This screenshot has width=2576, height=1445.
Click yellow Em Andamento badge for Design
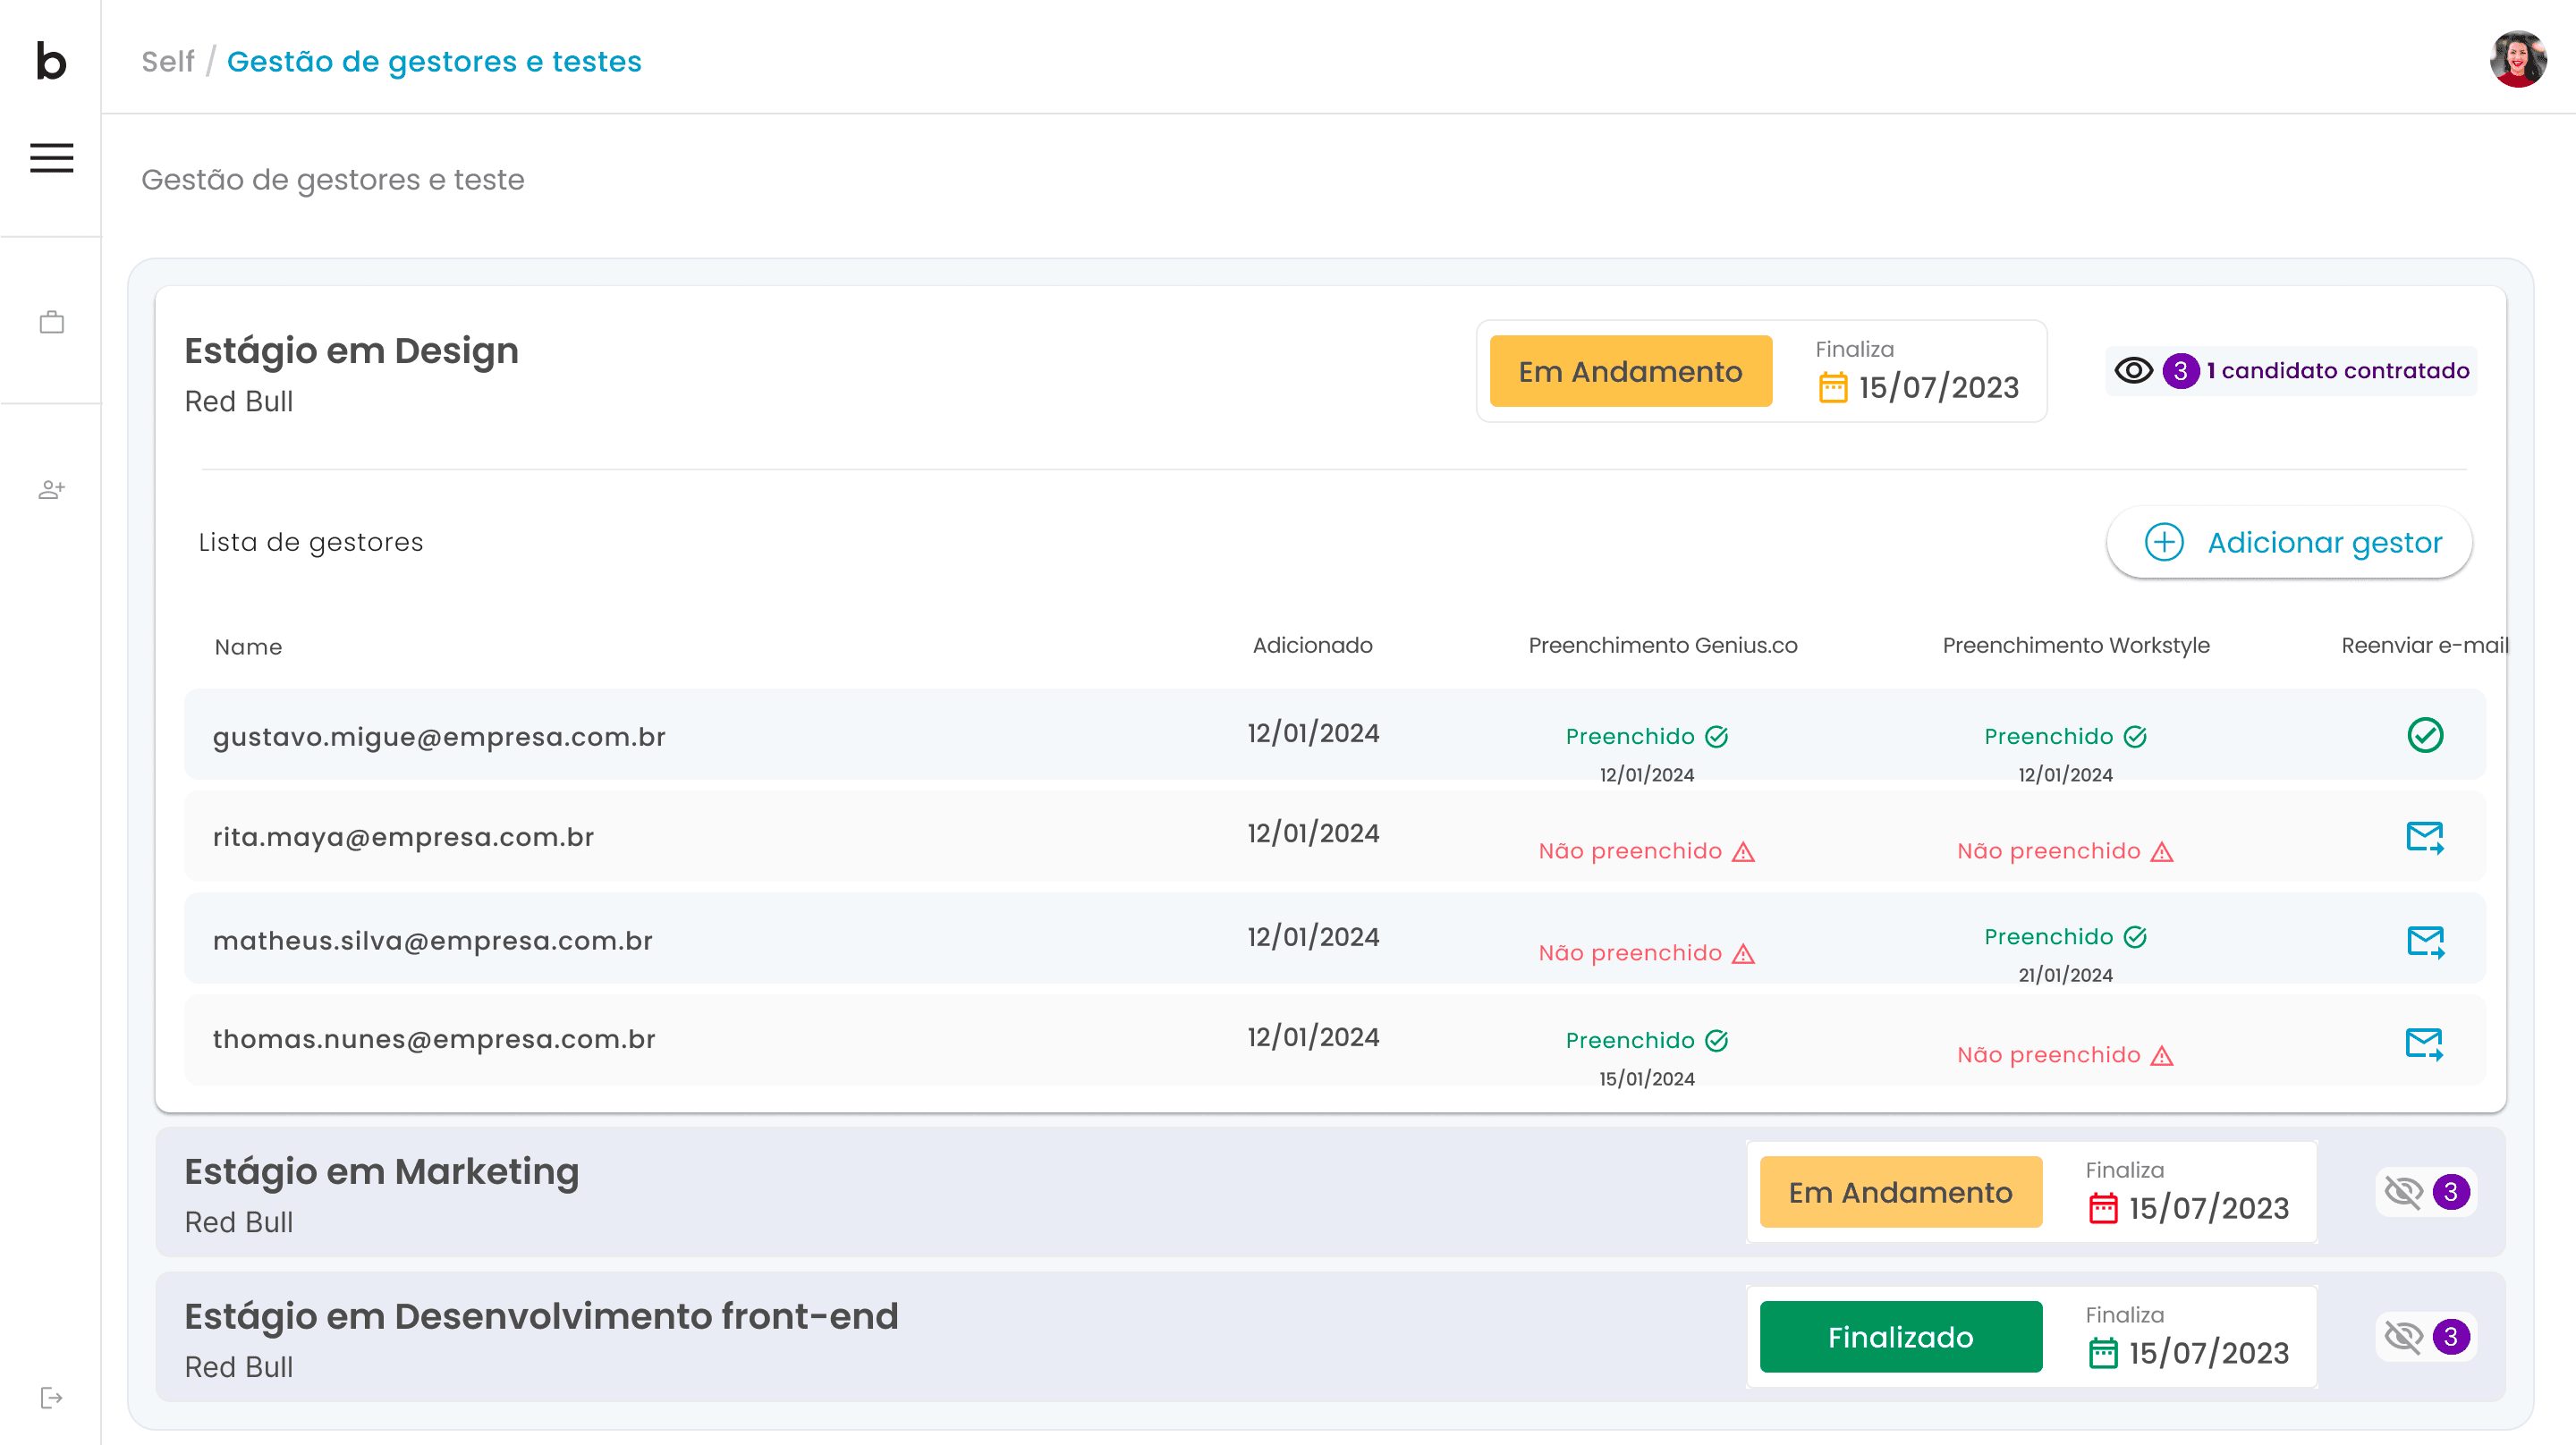pos(1630,371)
